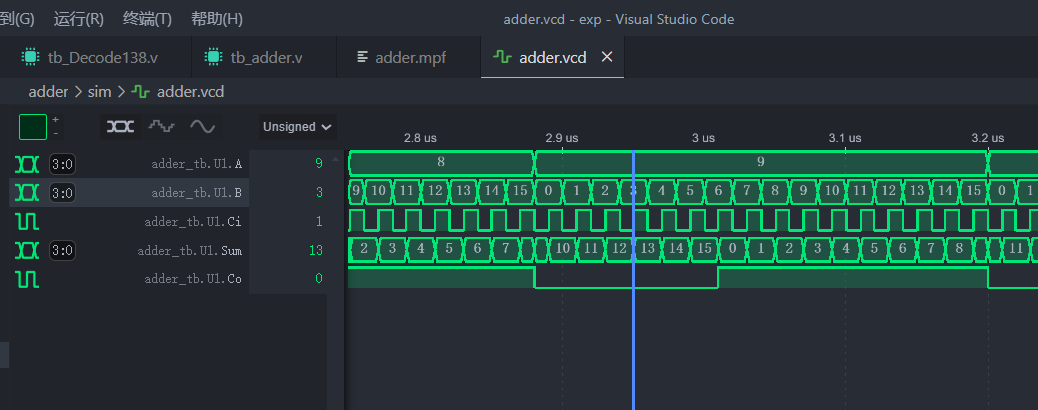Open the 帮助(H) menu
This screenshot has width=1038, height=410.
(216, 19)
